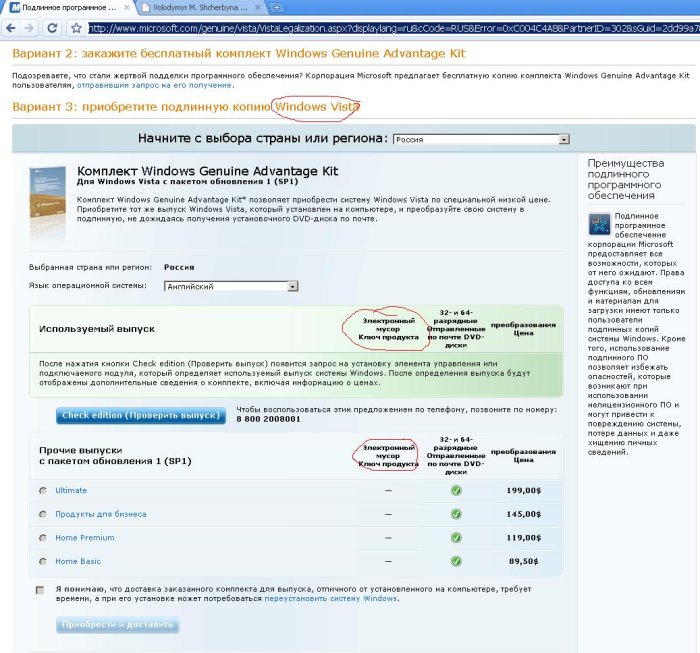
Task: Click the 119,00$ price
Action: pos(524,538)
